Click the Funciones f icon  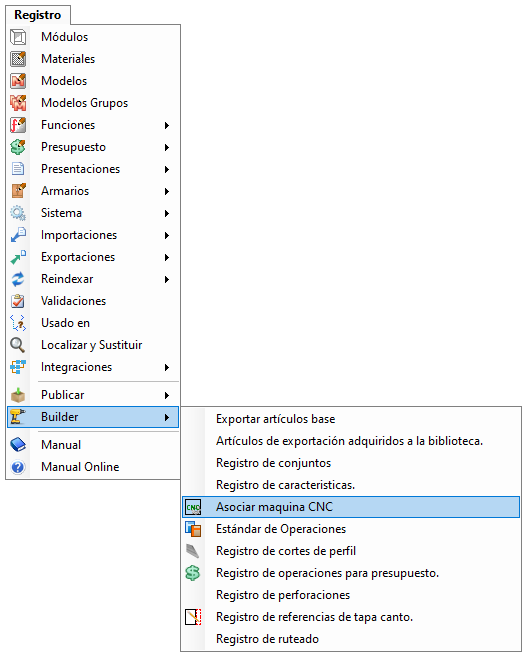[18, 125]
